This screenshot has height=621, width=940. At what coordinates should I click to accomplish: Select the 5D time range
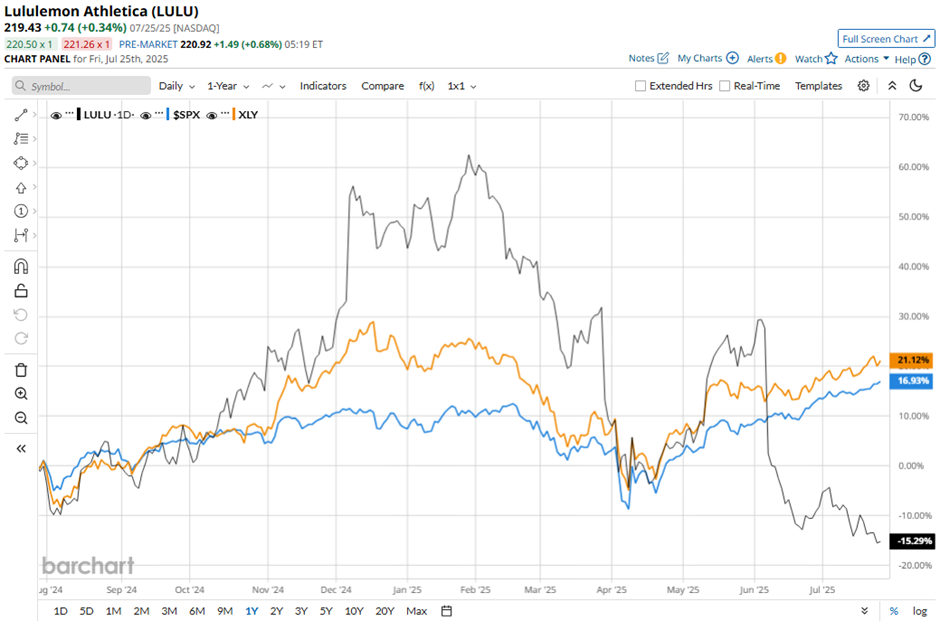coord(86,611)
